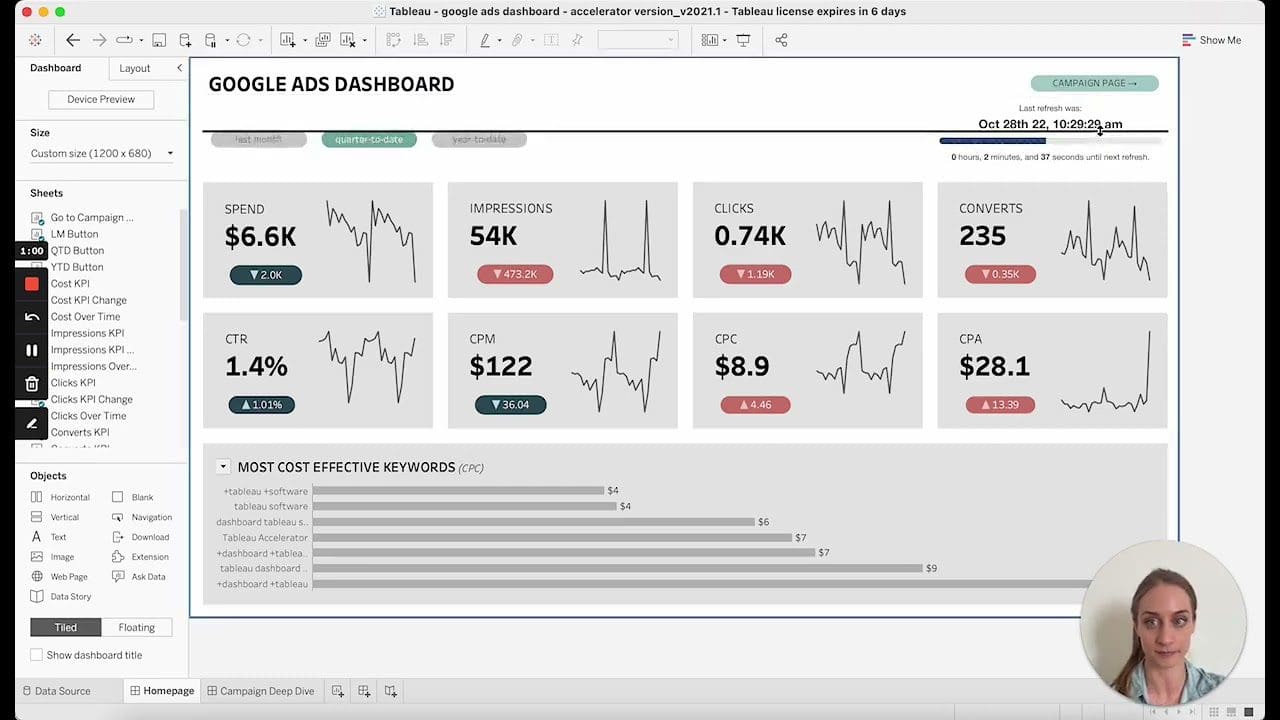The image size is (1280, 720).
Task: Click the new dashboard icon beside sheet tabs
Action: click(x=364, y=691)
